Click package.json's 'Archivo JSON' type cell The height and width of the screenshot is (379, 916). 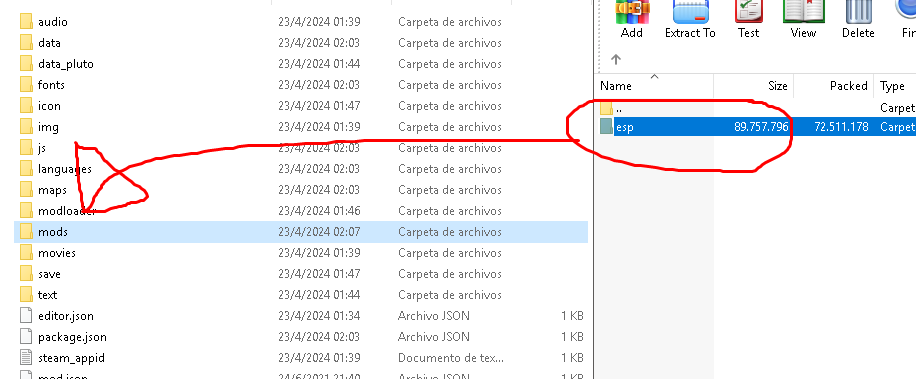pyautogui.click(x=433, y=338)
